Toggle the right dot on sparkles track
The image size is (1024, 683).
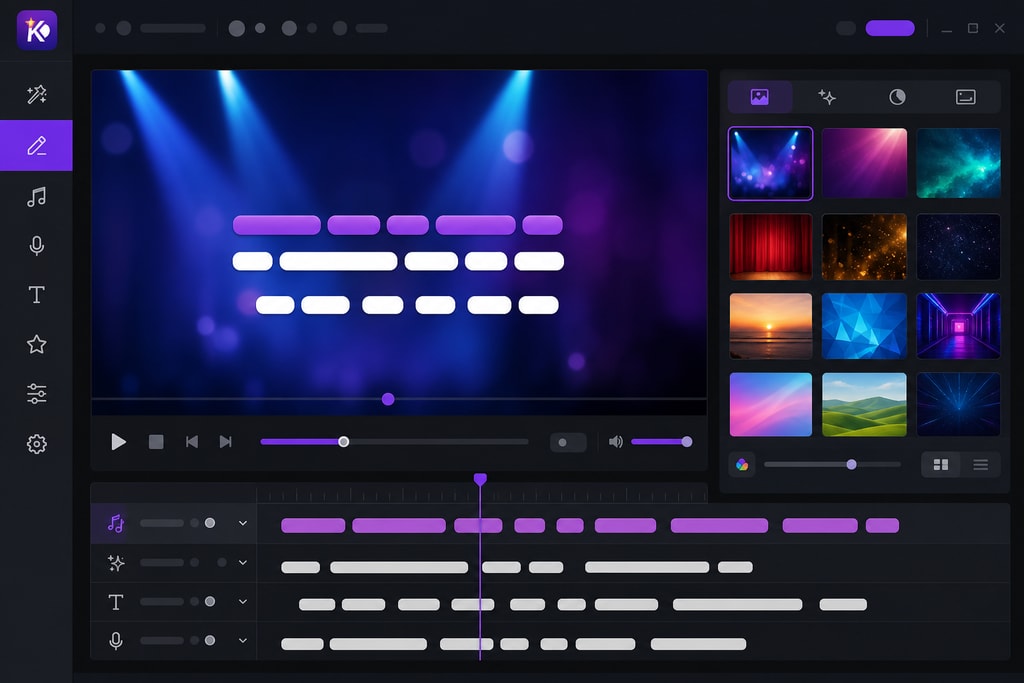click(x=222, y=562)
